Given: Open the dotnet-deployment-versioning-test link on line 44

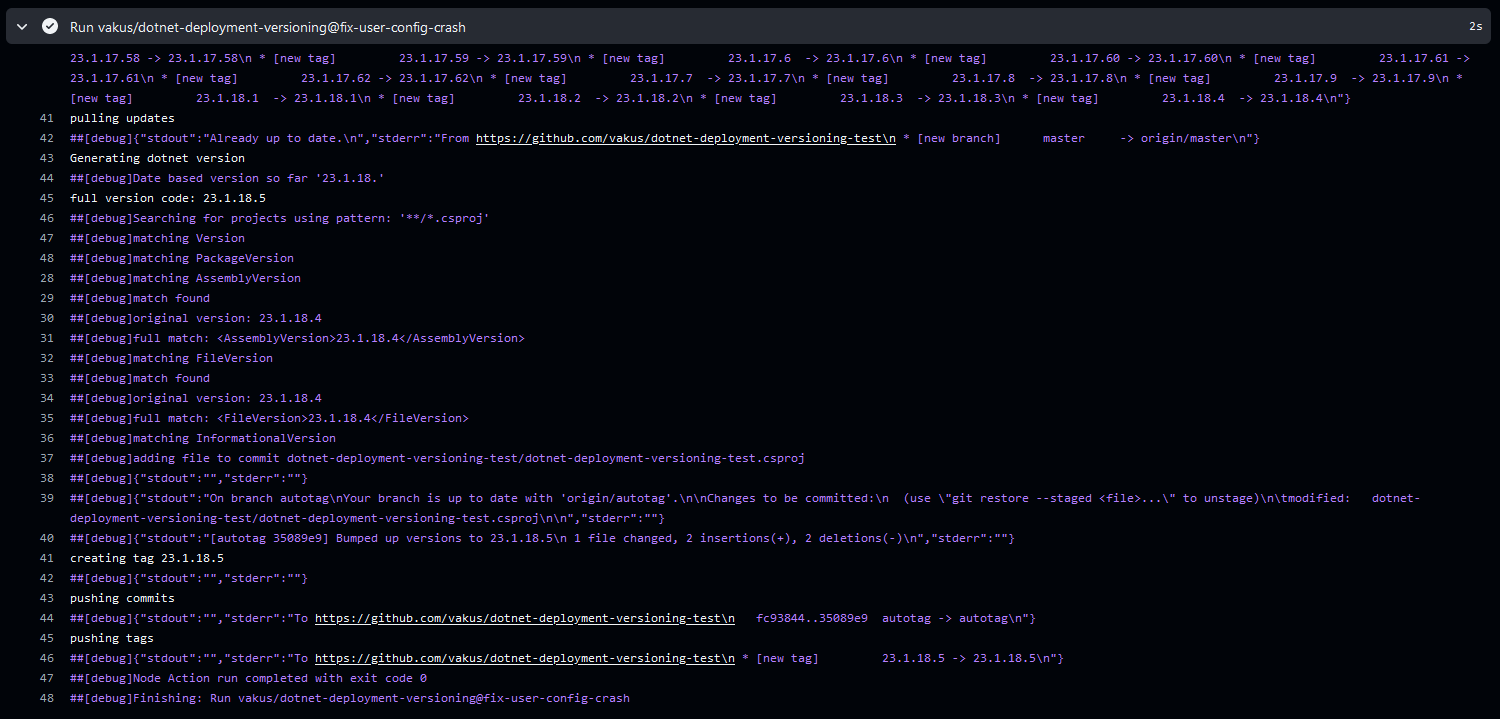Looking at the screenshot, I should coord(524,617).
